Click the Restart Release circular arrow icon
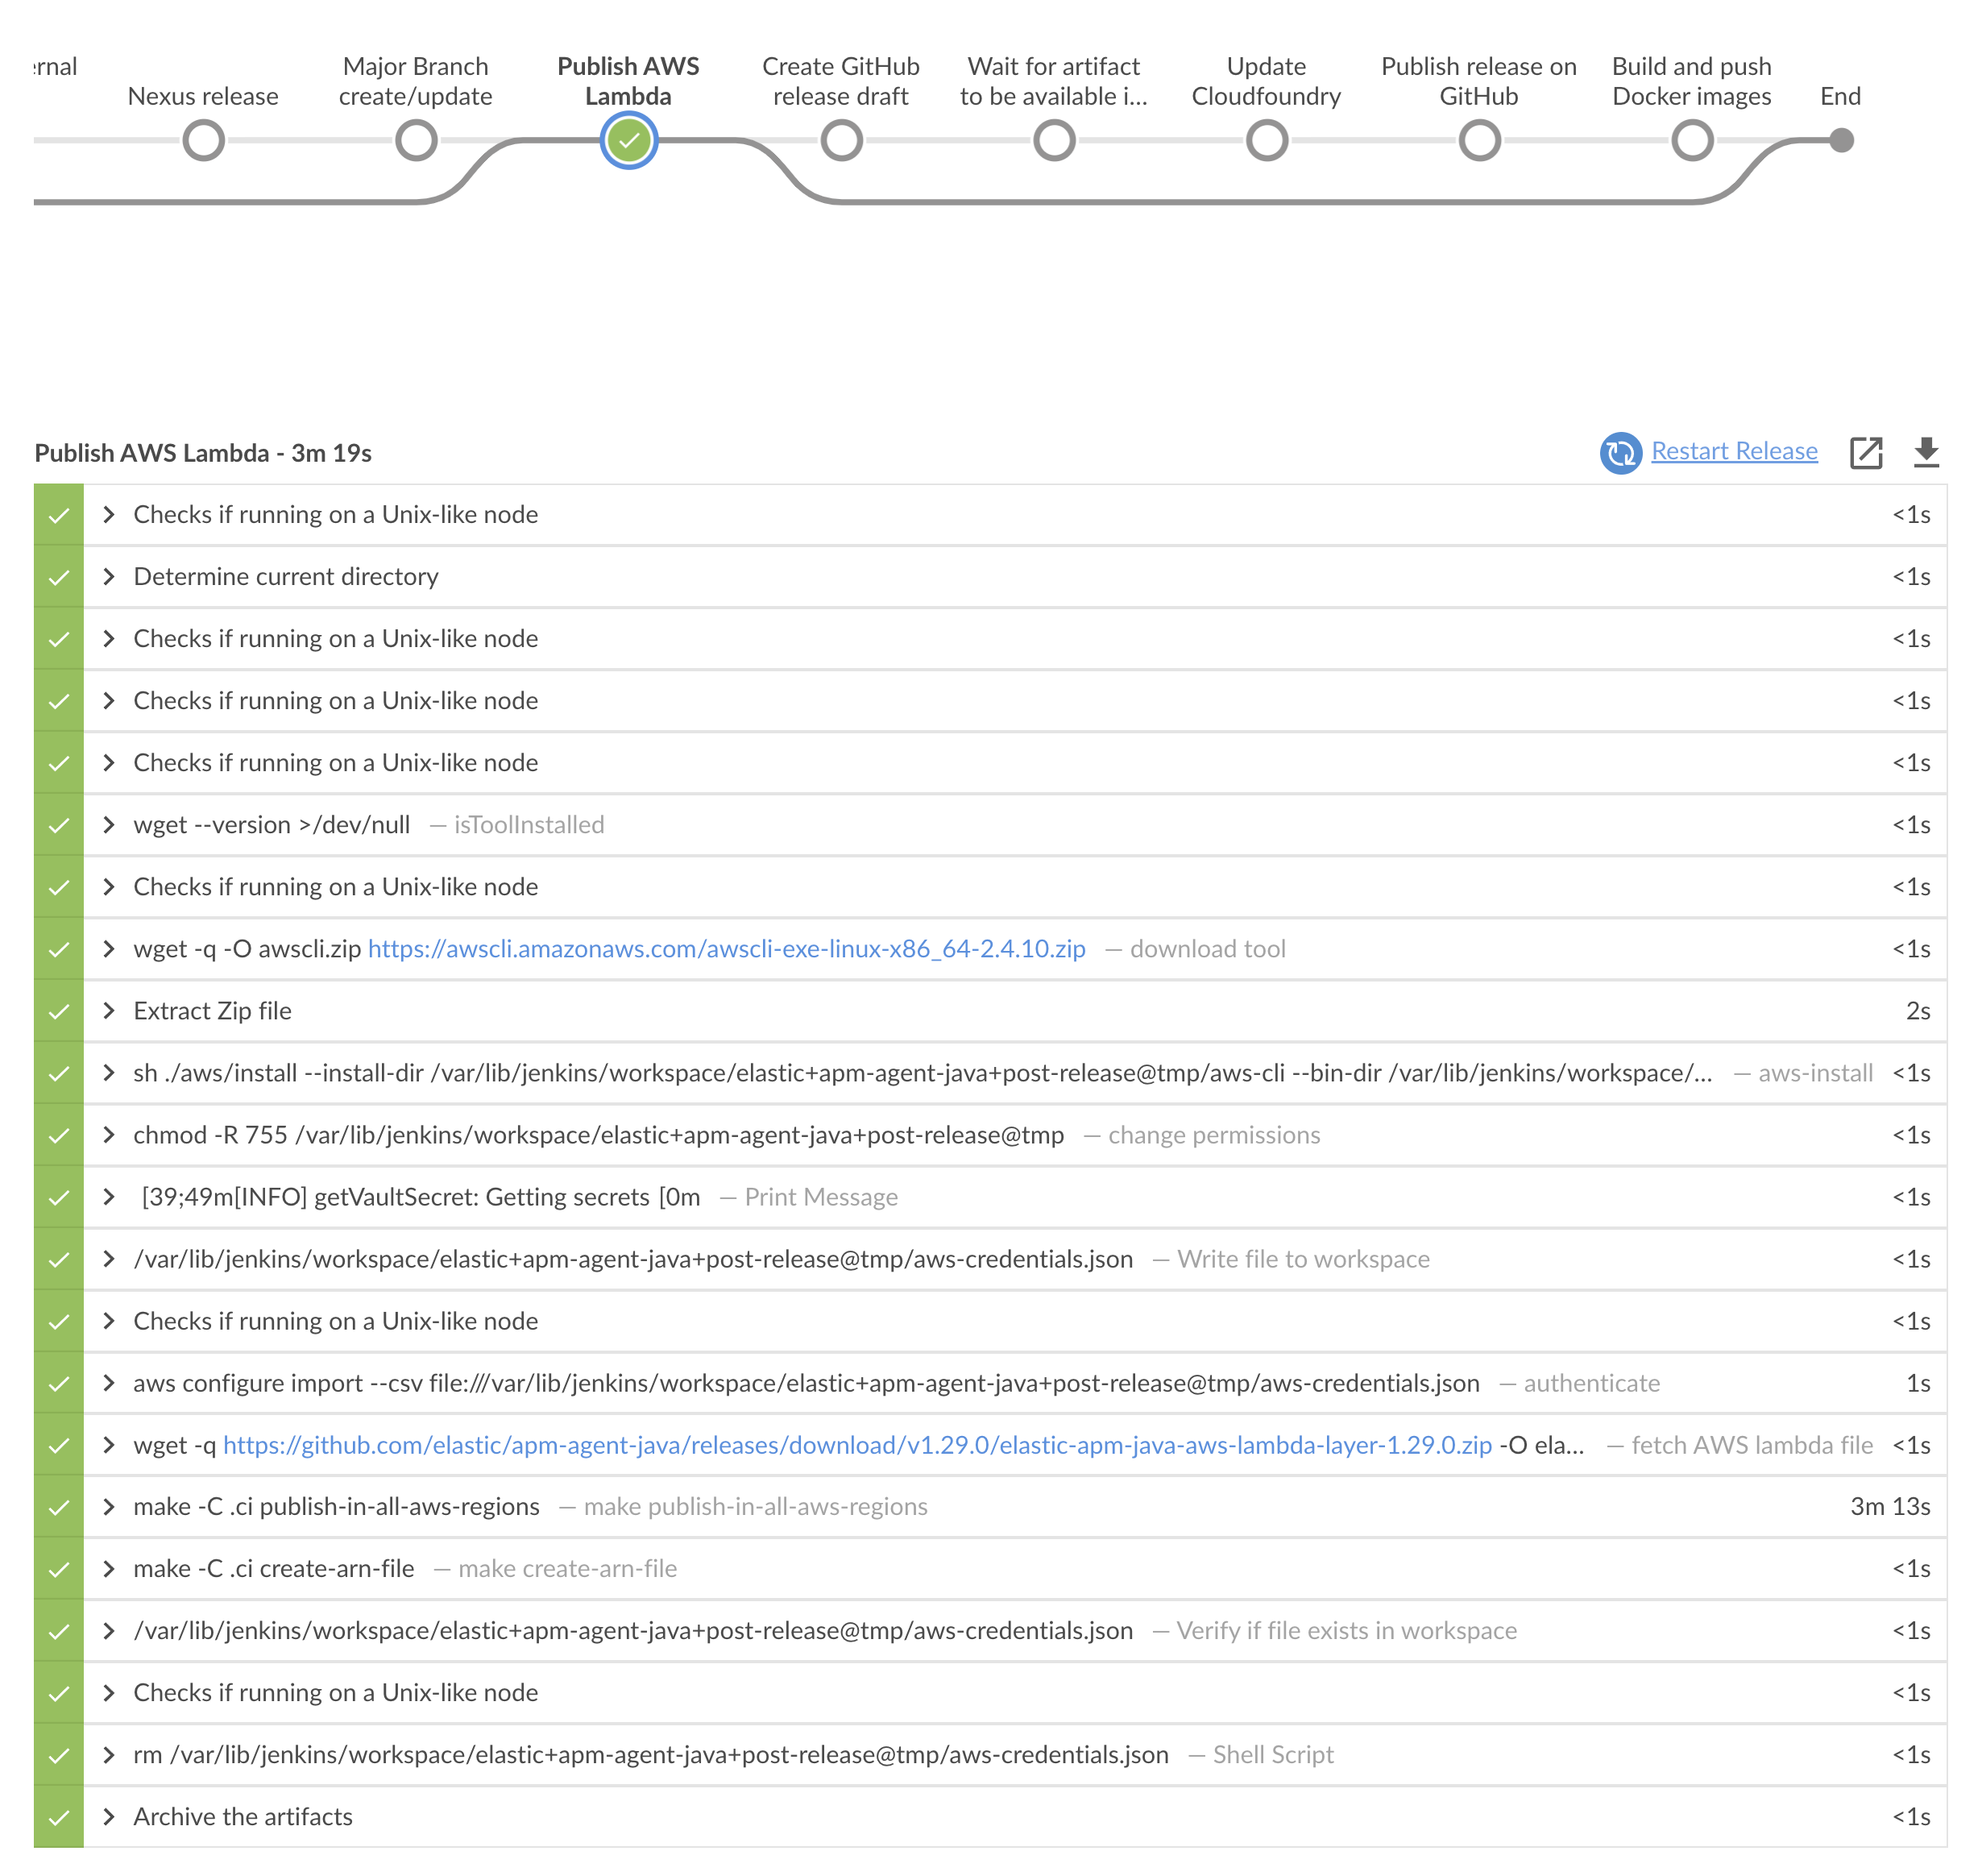Image resolution: width=1982 pixels, height=1876 pixels. pos(1620,453)
